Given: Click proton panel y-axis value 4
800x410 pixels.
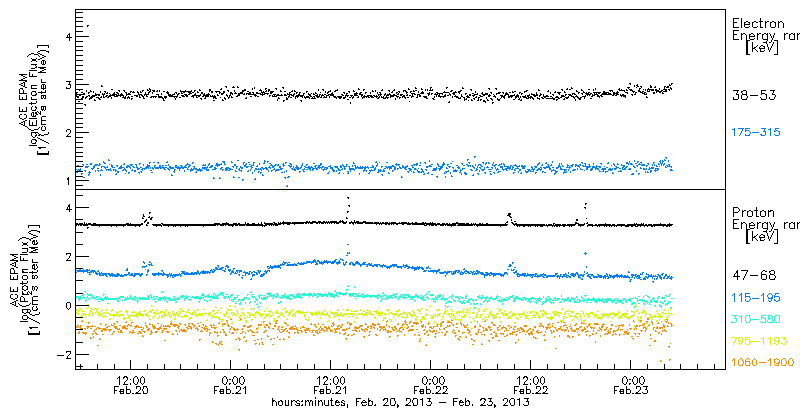Looking at the screenshot, I should [70, 208].
